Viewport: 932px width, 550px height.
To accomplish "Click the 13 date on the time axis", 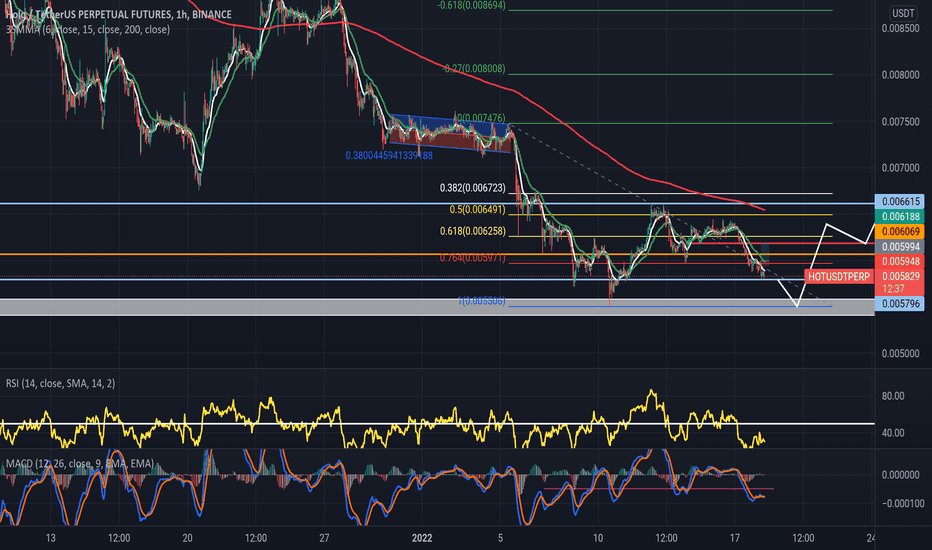I will [x=51, y=538].
